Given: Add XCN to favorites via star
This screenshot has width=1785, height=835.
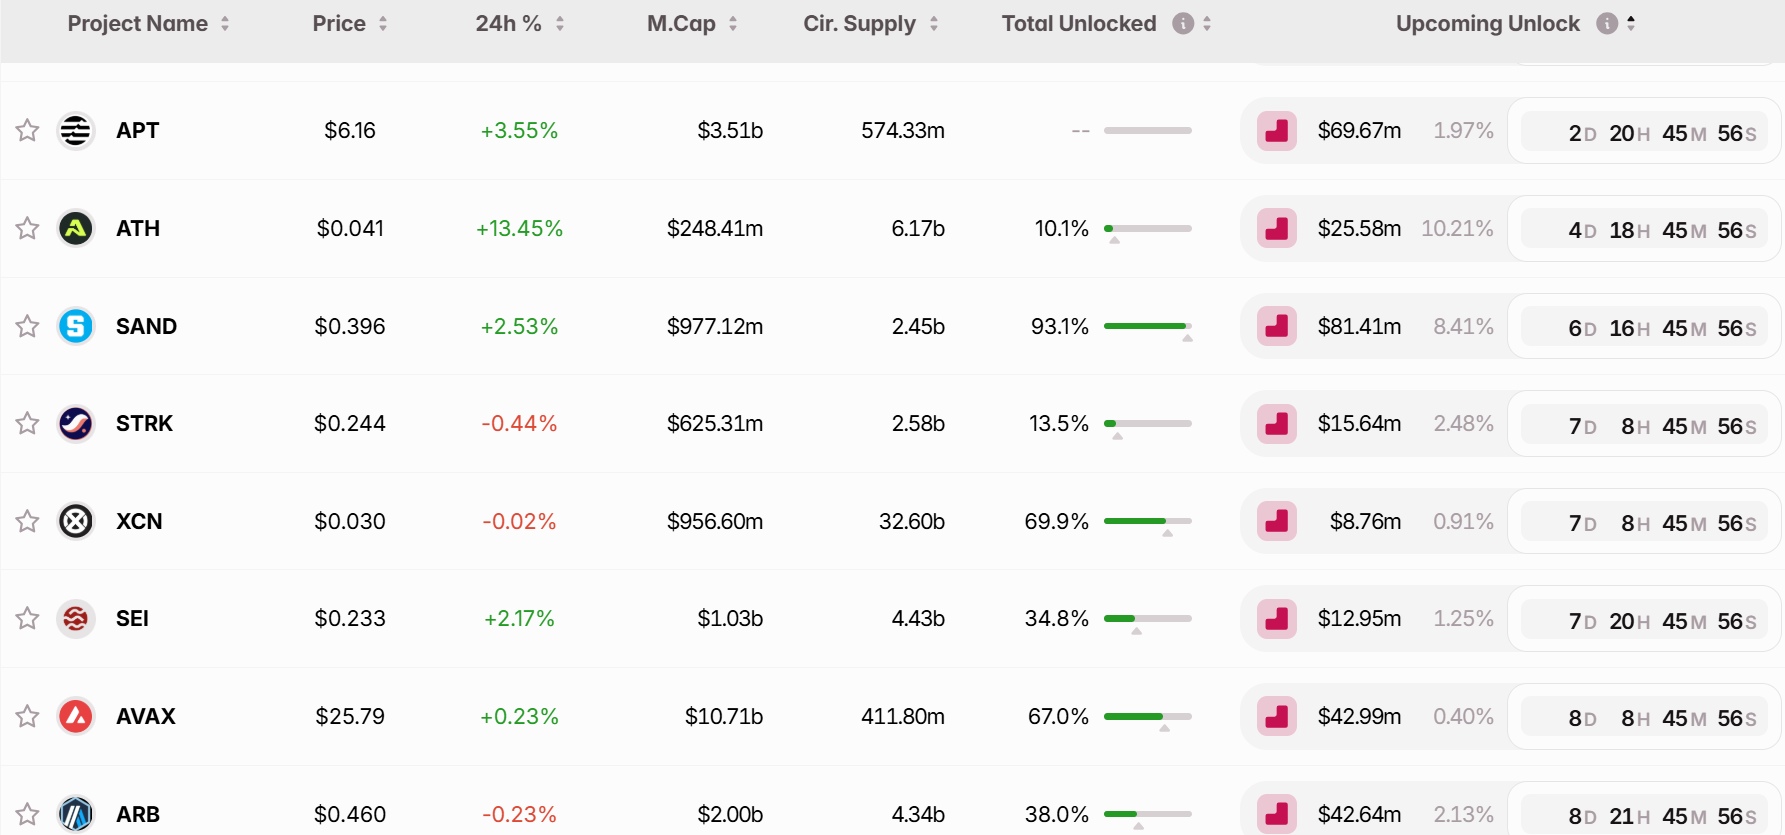Looking at the screenshot, I should [x=27, y=522].
